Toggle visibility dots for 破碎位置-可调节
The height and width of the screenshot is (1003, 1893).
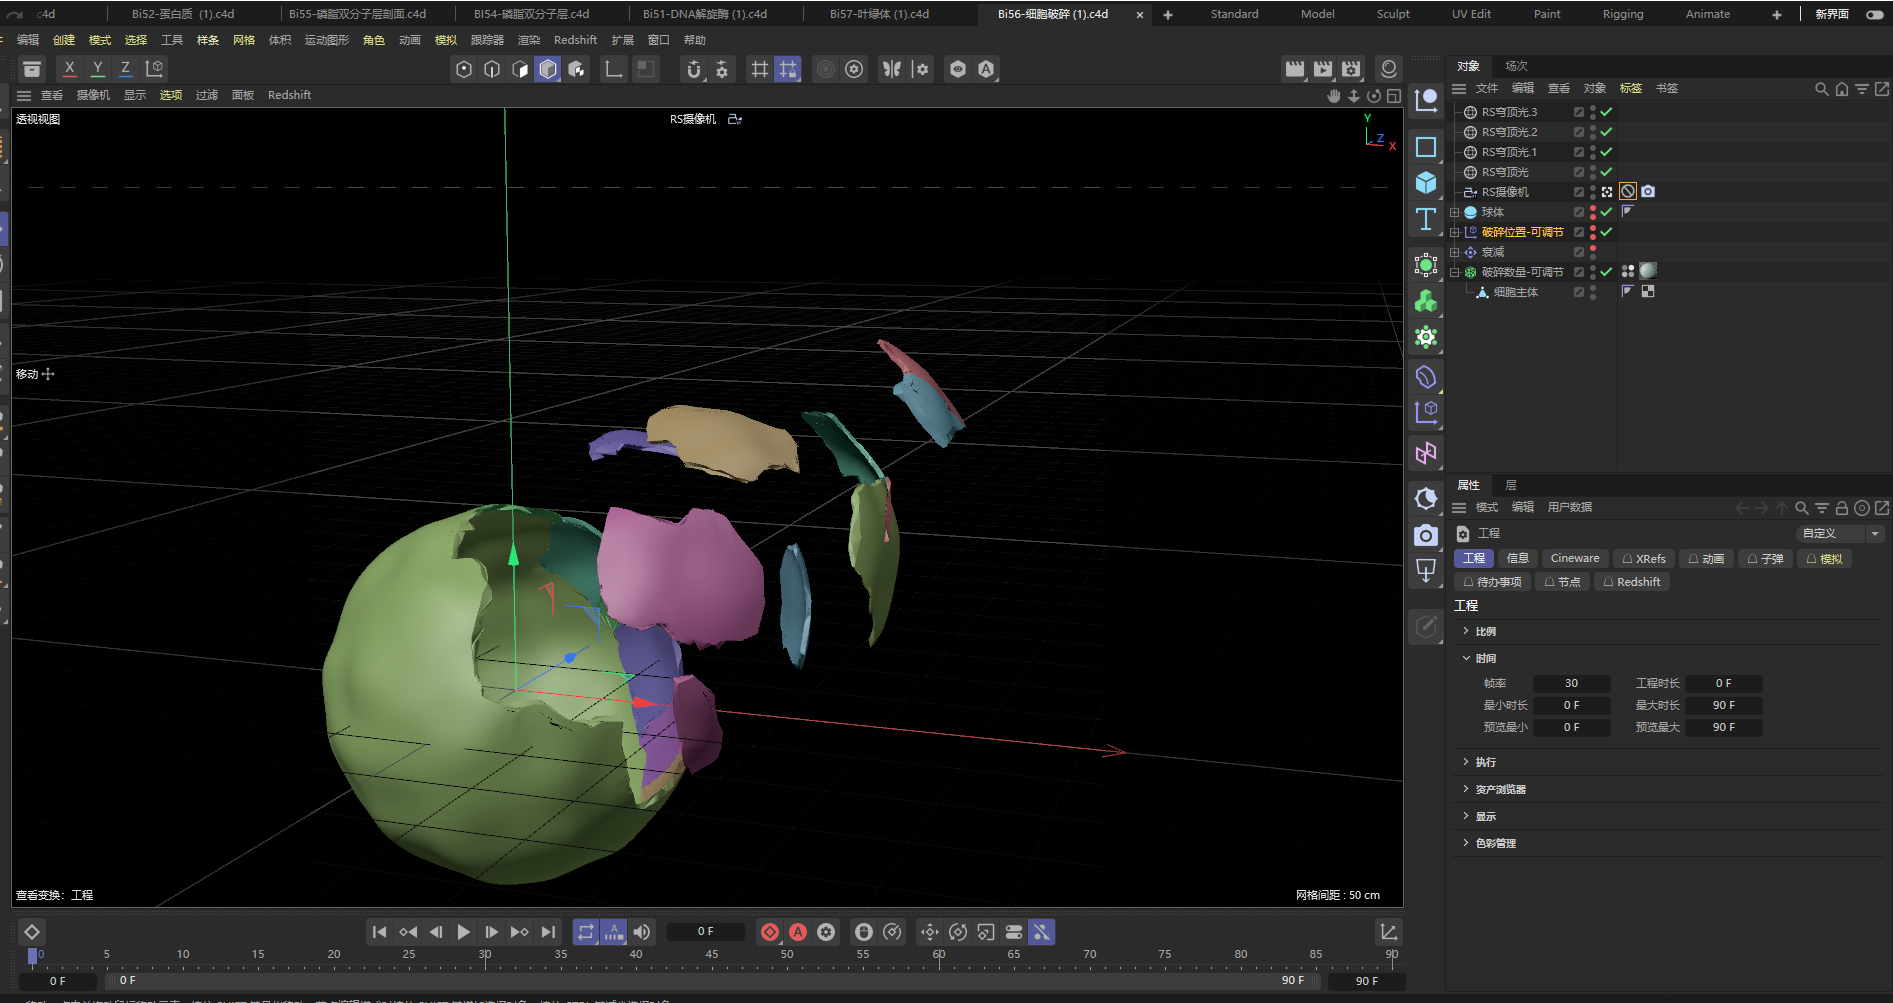point(1593,232)
